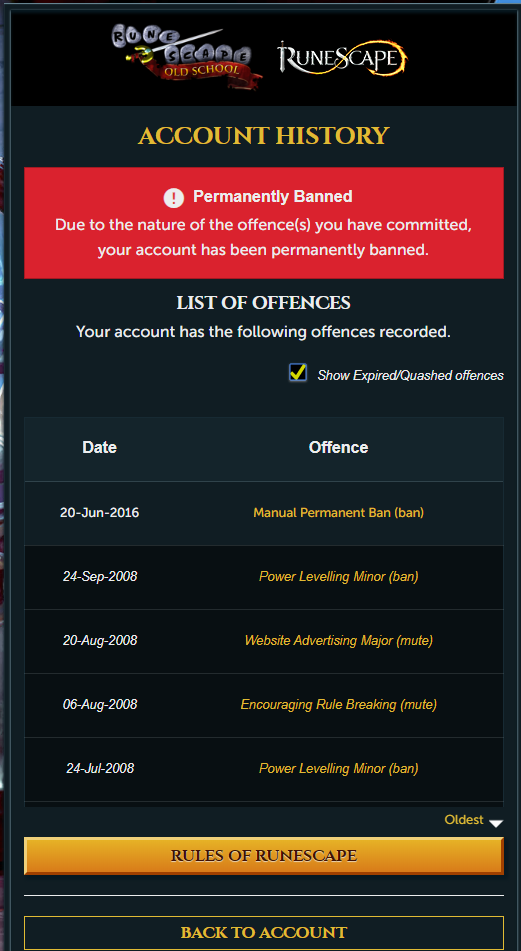
Task: Open the Oldest sort option
Action: pos(464,820)
